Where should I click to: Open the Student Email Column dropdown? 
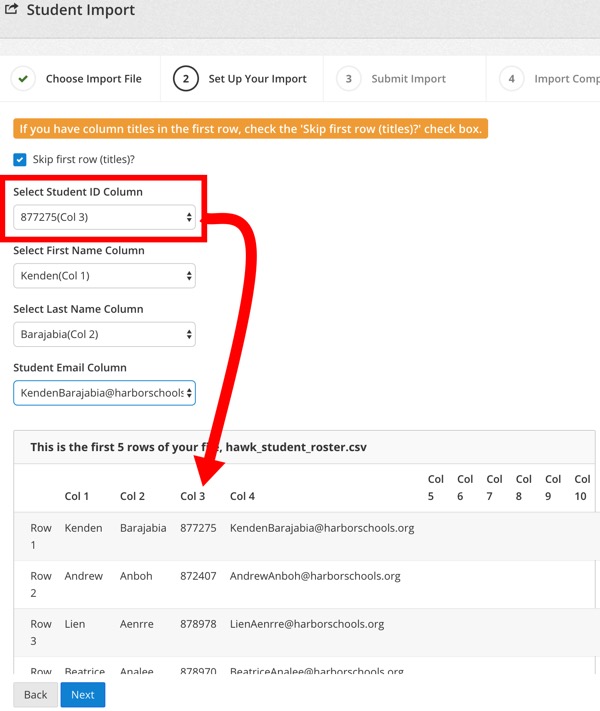pos(104,393)
